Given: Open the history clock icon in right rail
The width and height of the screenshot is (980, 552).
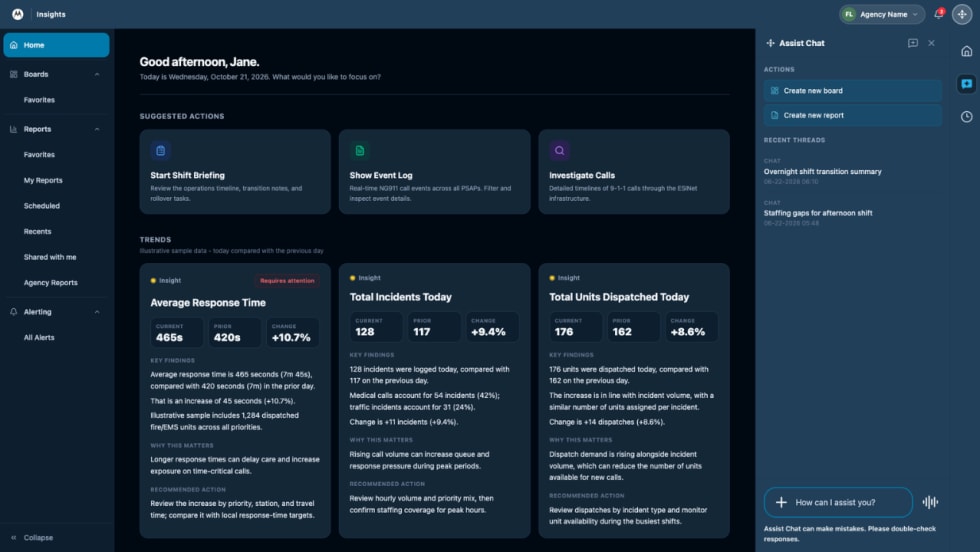Looking at the screenshot, I should tap(966, 116).
